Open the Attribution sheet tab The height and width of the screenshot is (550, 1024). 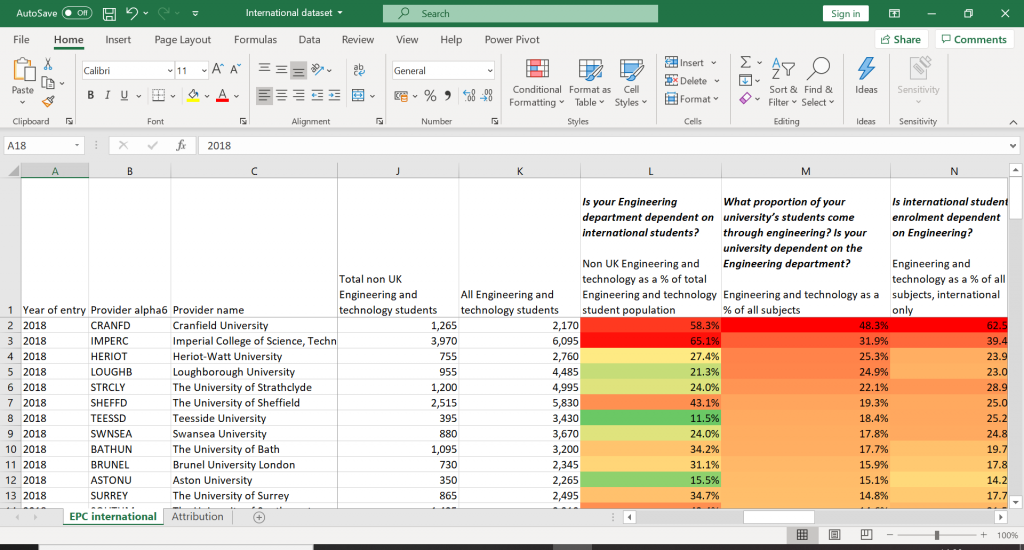pos(197,517)
